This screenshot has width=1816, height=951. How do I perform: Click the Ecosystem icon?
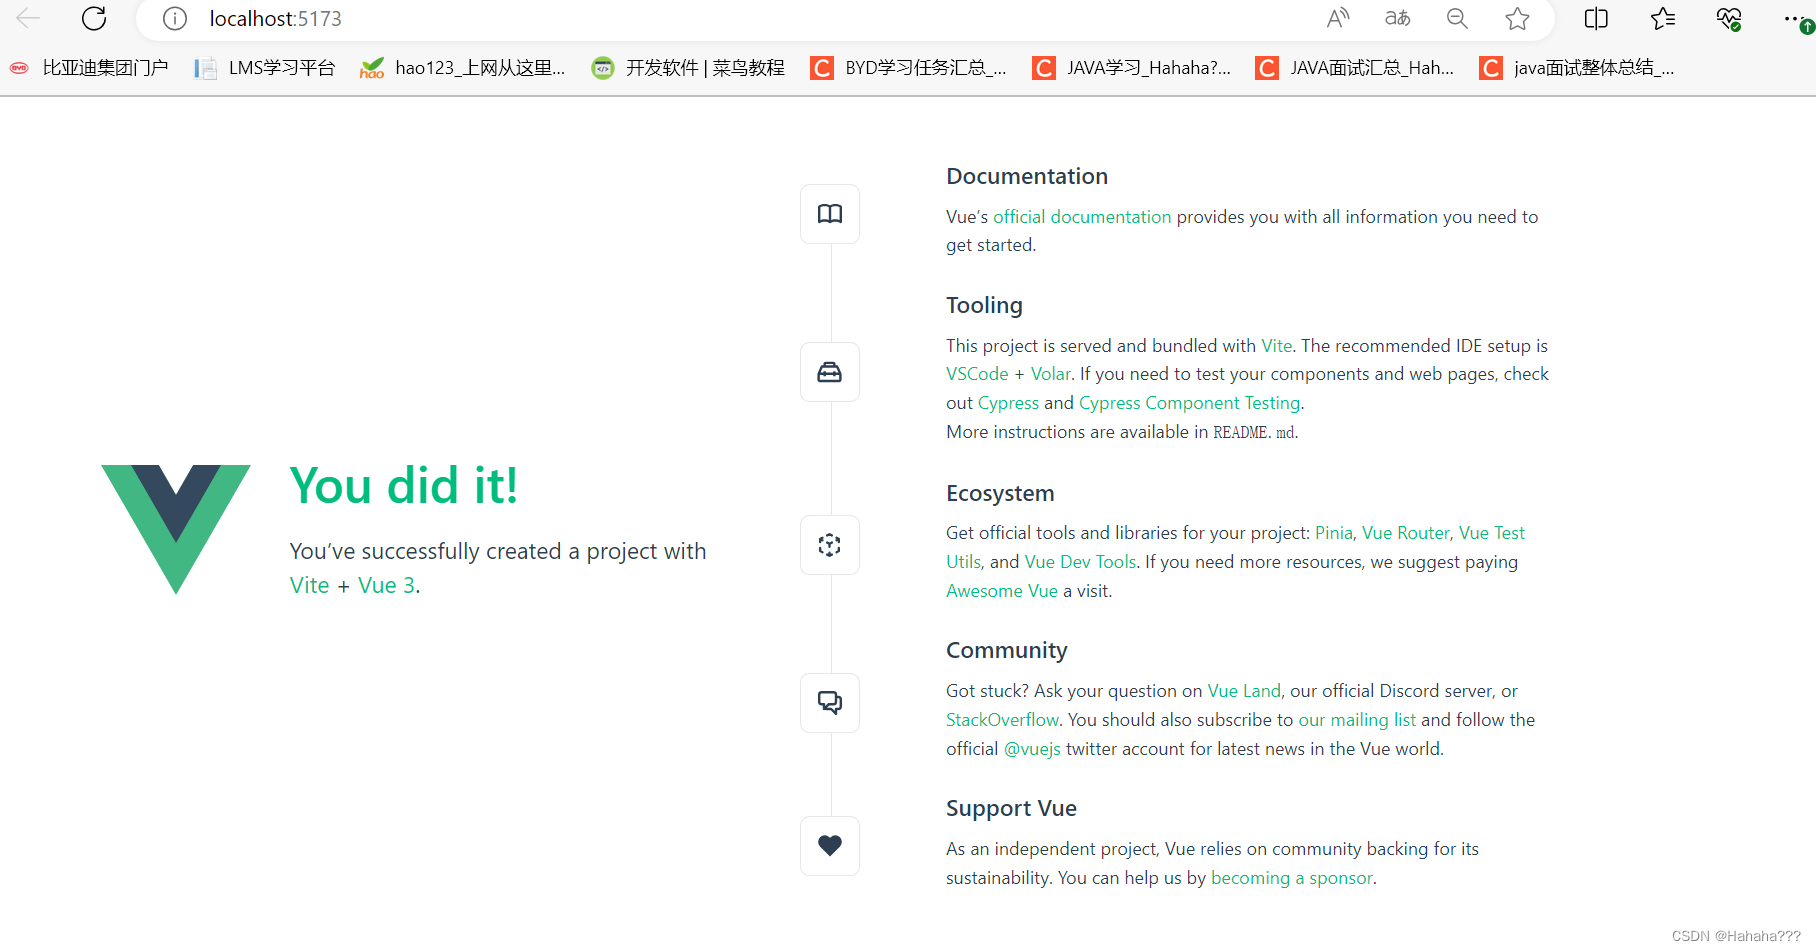[x=830, y=545]
